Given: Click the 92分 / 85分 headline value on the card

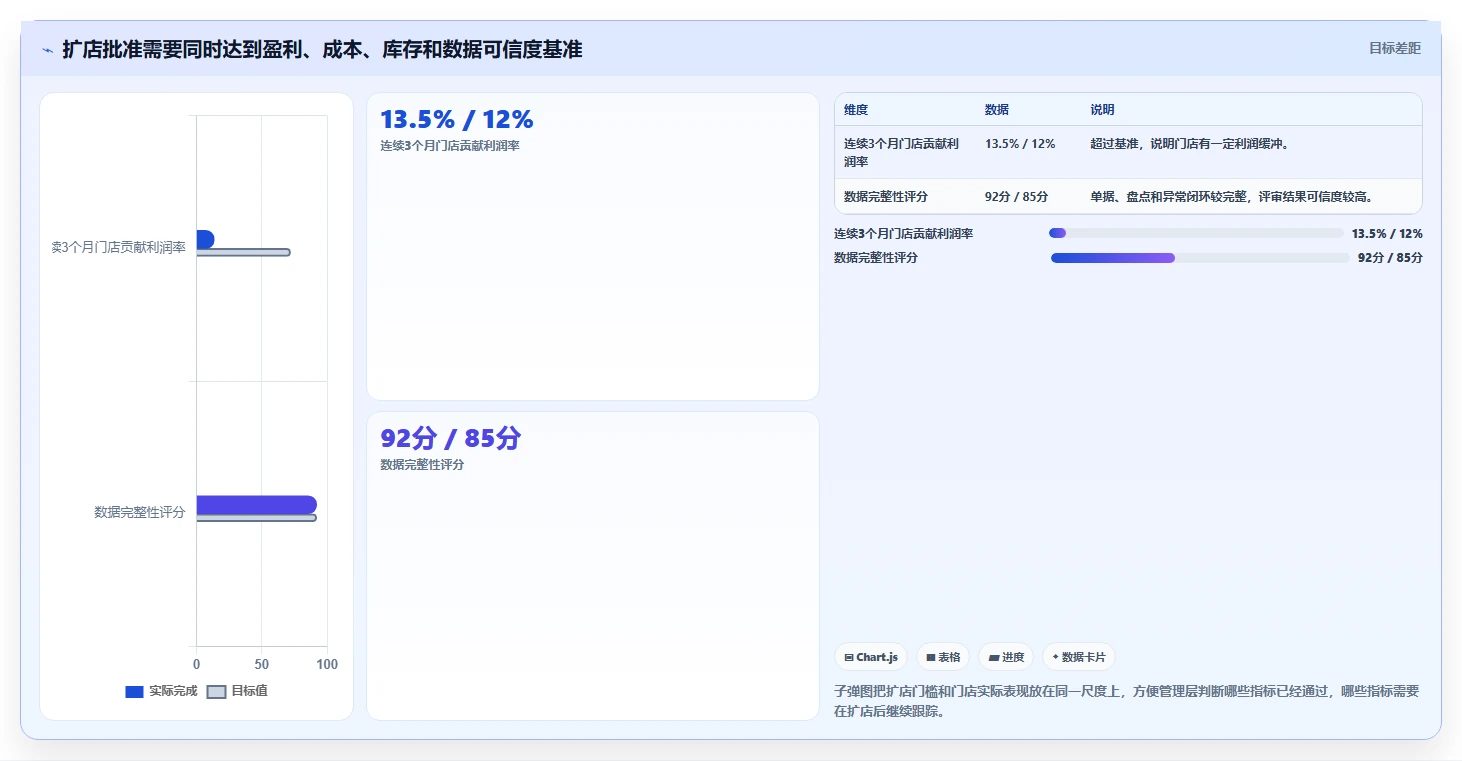Looking at the screenshot, I should pyautogui.click(x=451, y=439).
